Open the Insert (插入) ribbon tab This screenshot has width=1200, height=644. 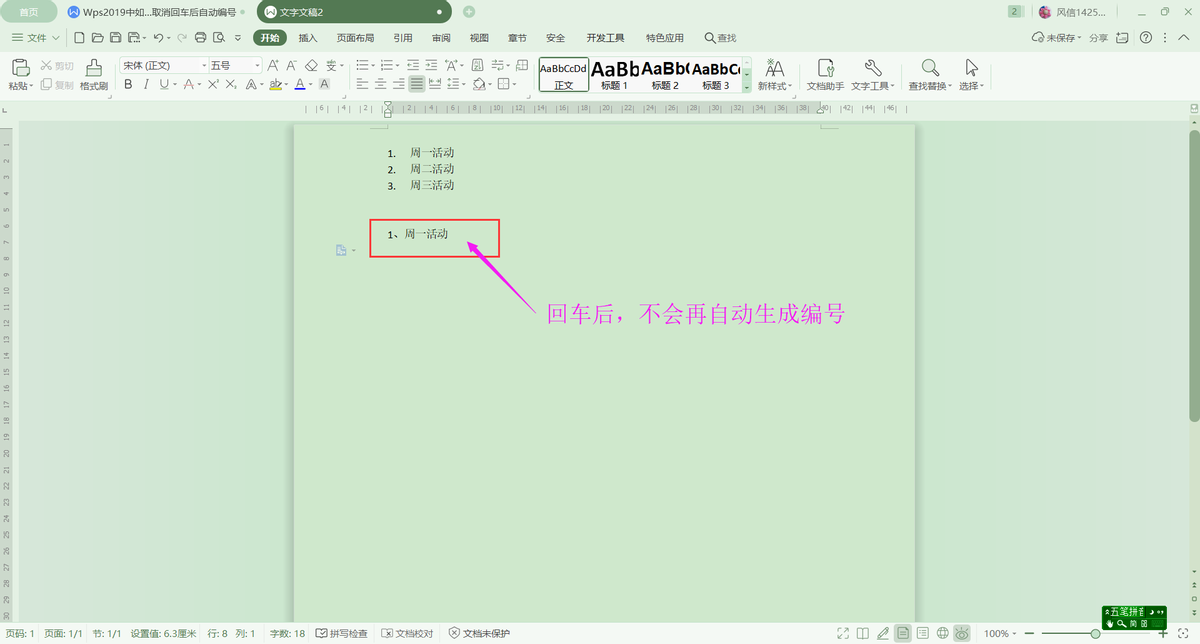(x=308, y=38)
